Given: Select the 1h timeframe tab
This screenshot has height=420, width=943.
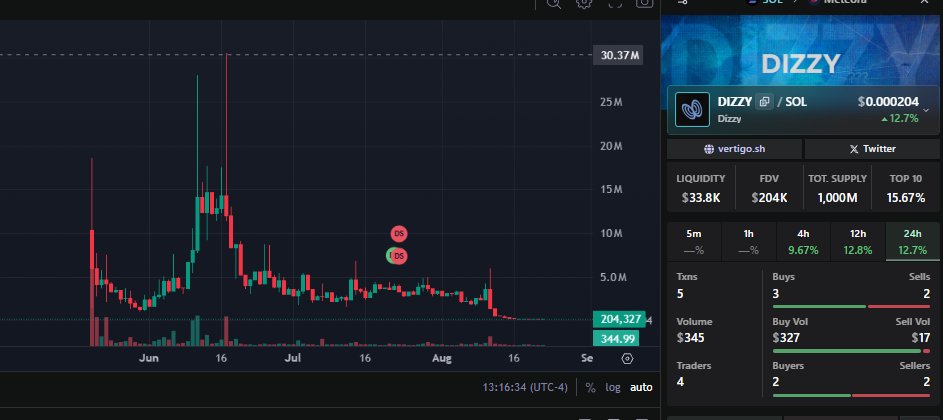Looking at the screenshot, I should pos(749,242).
